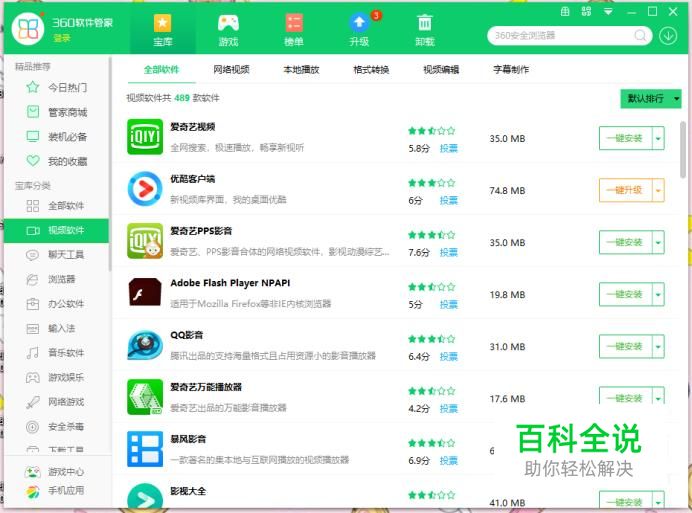Image resolution: width=692 pixels, height=513 pixels.
Task: Open 我的收藏 heart item
Action: [57, 161]
